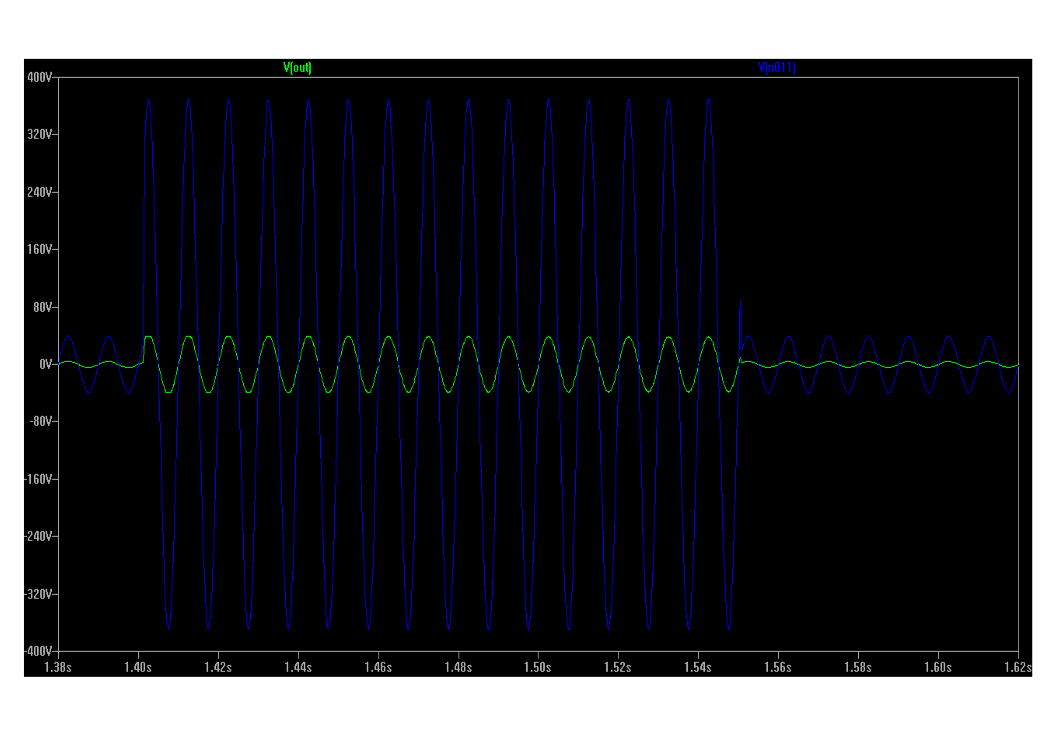Click the 1.52s time axis label

point(618,667)
